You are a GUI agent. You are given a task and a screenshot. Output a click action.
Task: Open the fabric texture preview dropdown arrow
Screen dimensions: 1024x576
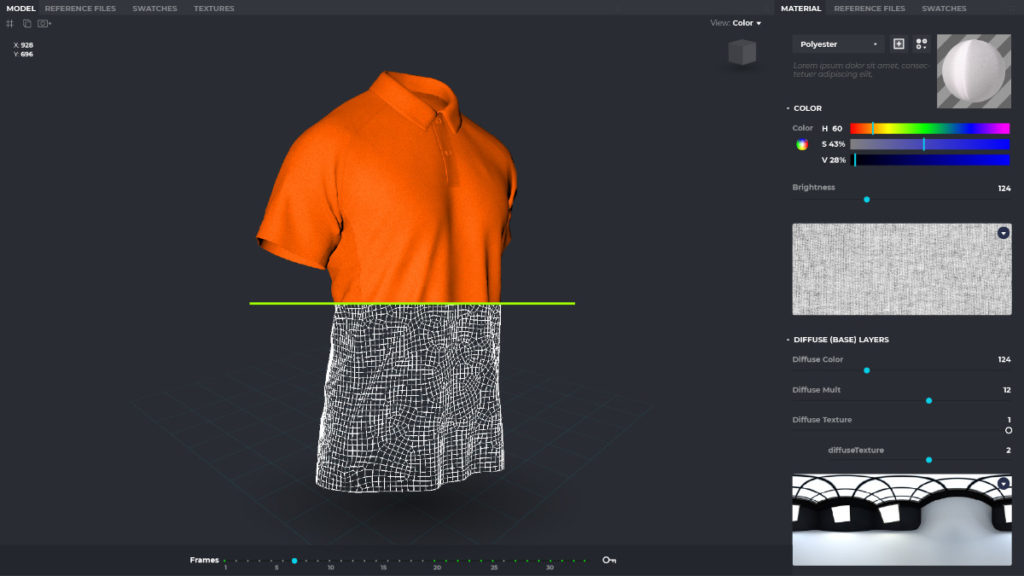(1003, 233)
